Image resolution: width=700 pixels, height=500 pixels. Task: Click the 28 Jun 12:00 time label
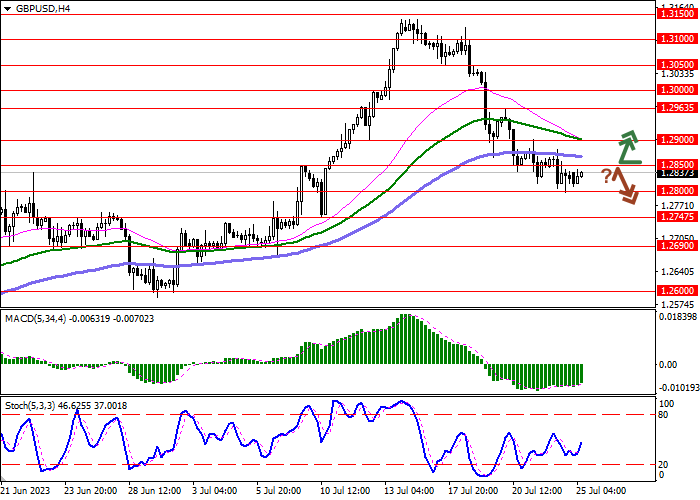click(155, 491)
